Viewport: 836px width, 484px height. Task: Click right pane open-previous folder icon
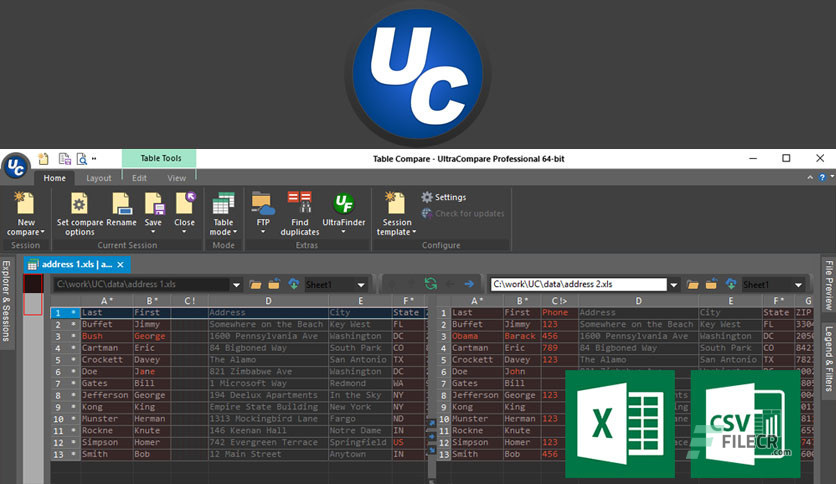tap(711, 284)
